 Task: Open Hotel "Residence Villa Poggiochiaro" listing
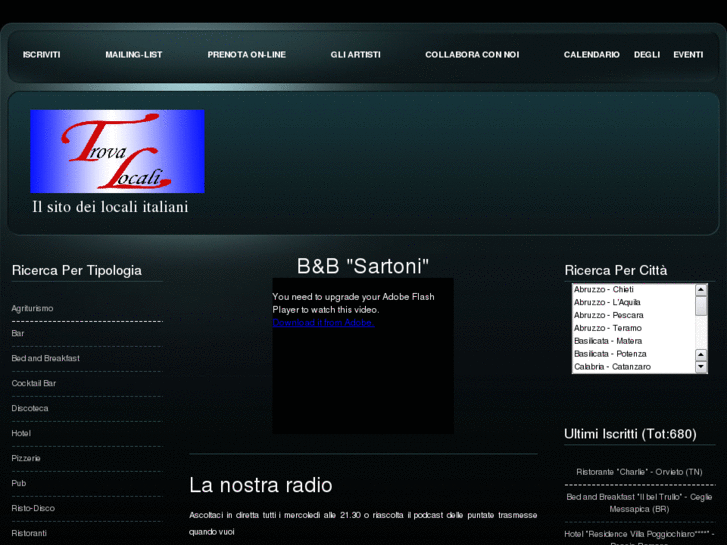click(639, 537)
